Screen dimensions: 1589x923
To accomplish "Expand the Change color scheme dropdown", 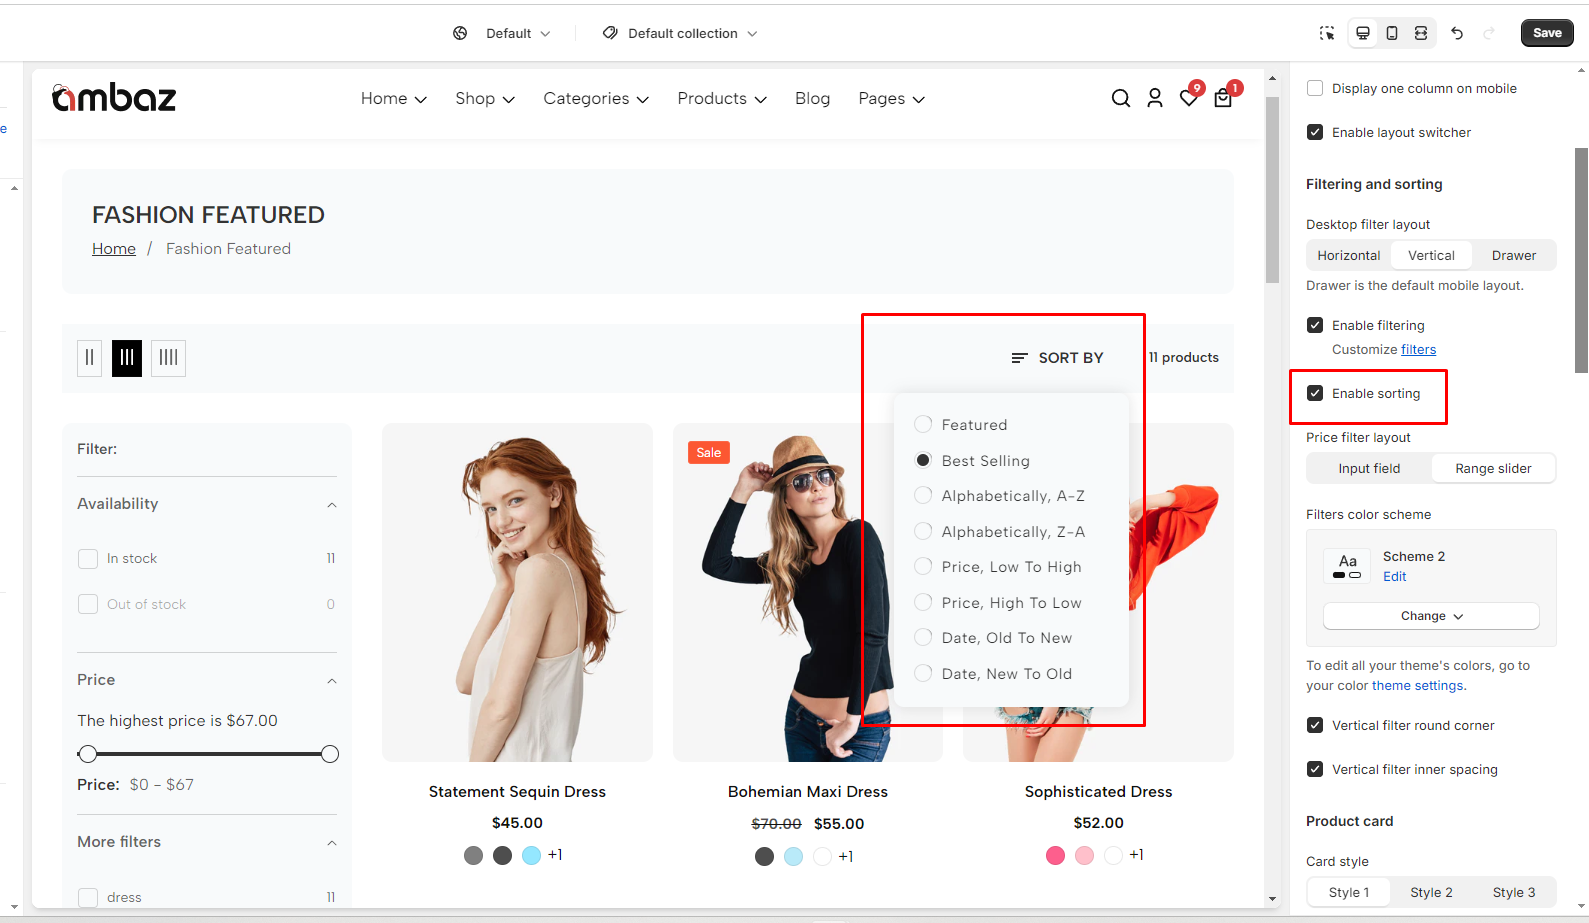I will (1430, 616).
